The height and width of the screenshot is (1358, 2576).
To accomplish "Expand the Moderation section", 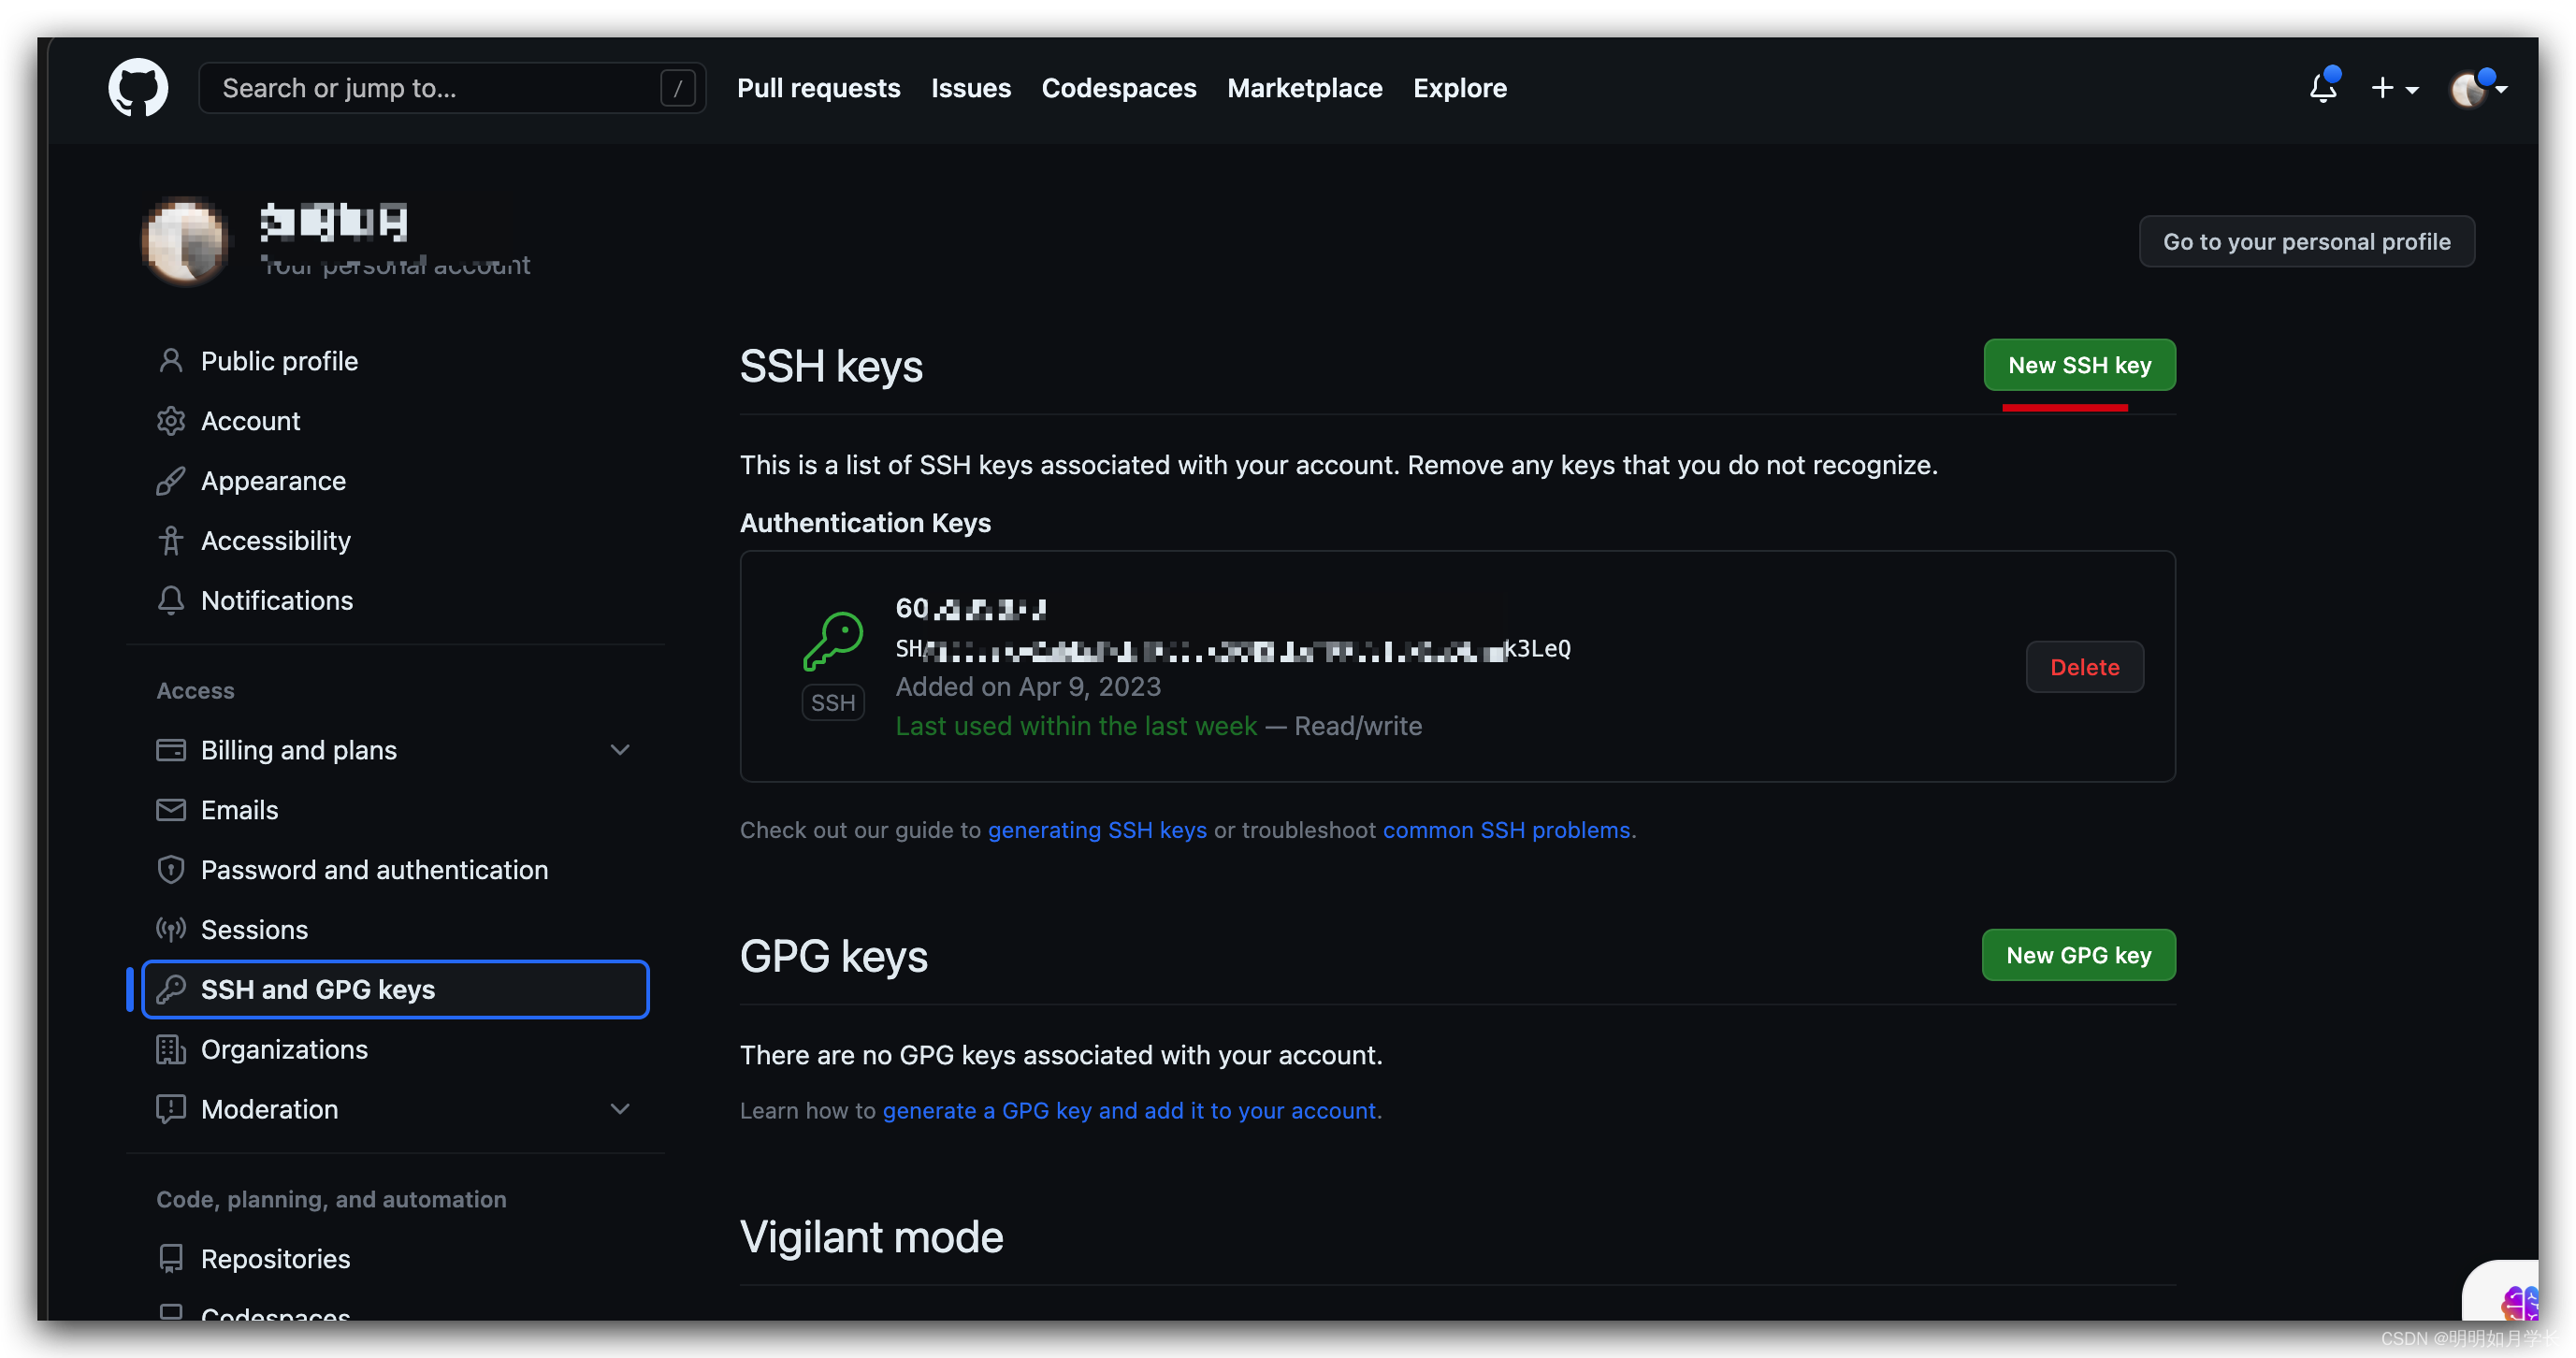I will (620, 1109).
